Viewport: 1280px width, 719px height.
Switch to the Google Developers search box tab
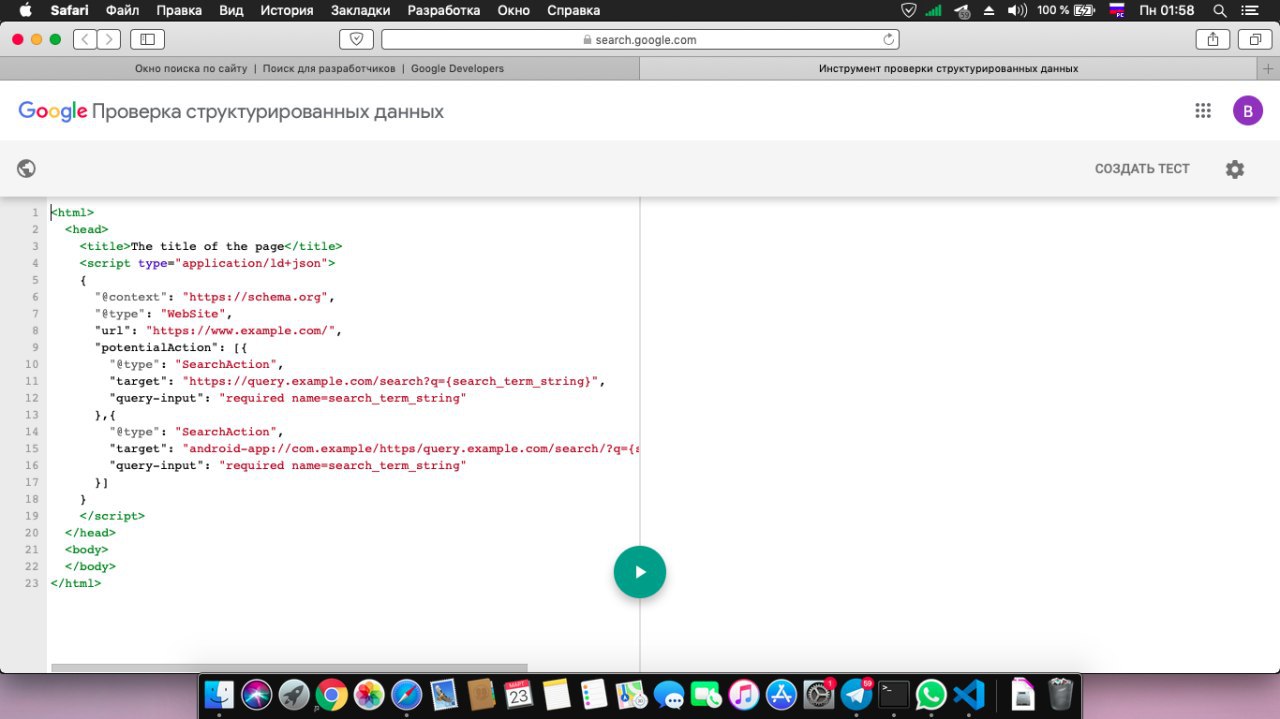pyautogui.click(x=319, y=68)
